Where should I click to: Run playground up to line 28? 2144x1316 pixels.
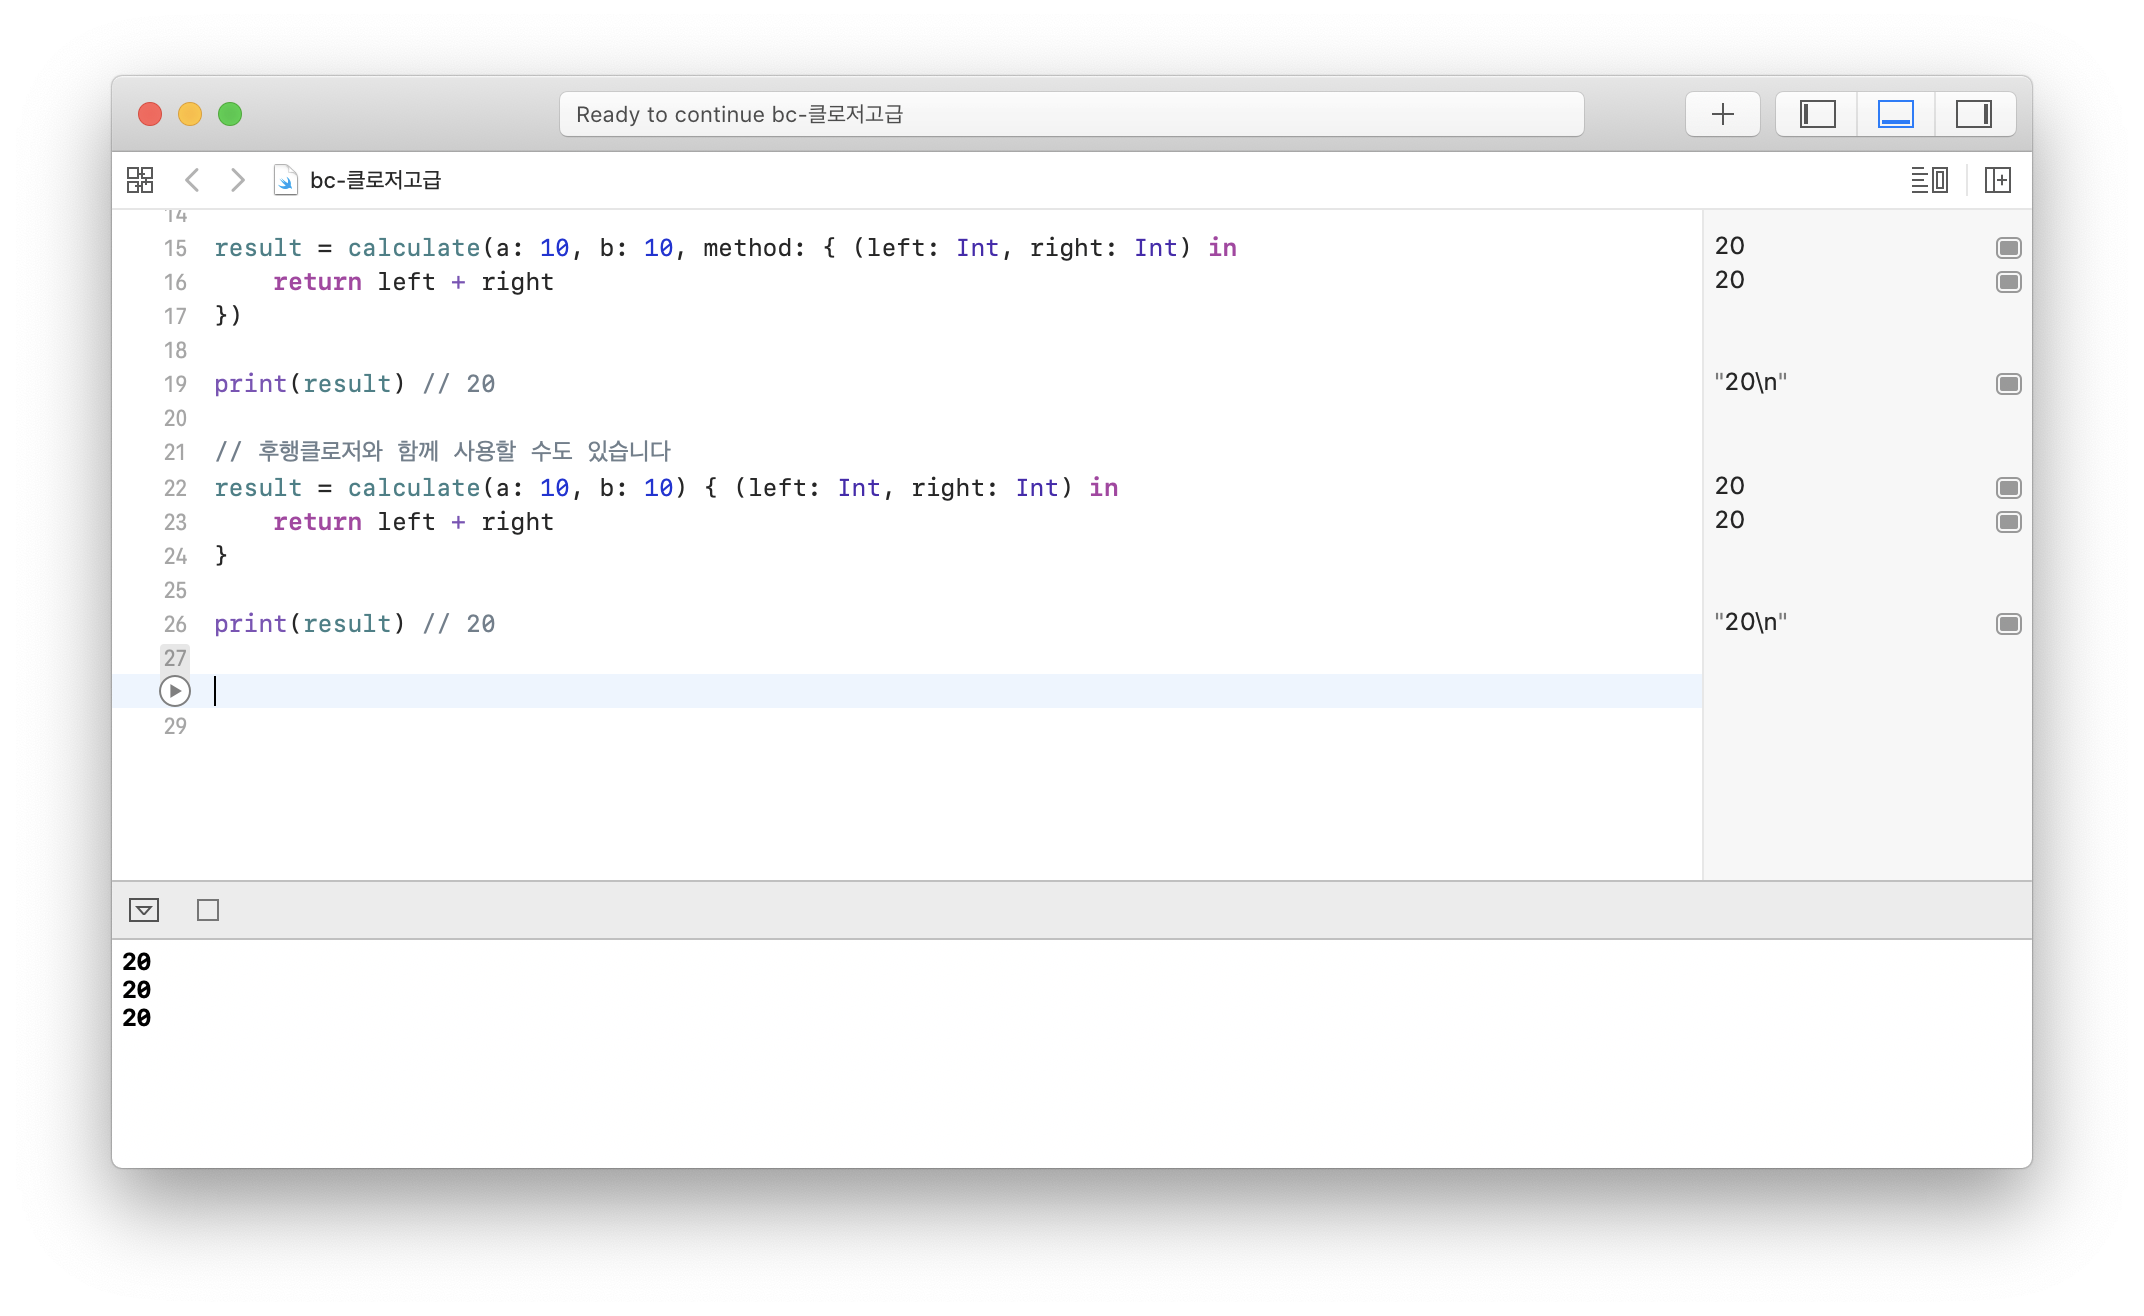[175, 691]
